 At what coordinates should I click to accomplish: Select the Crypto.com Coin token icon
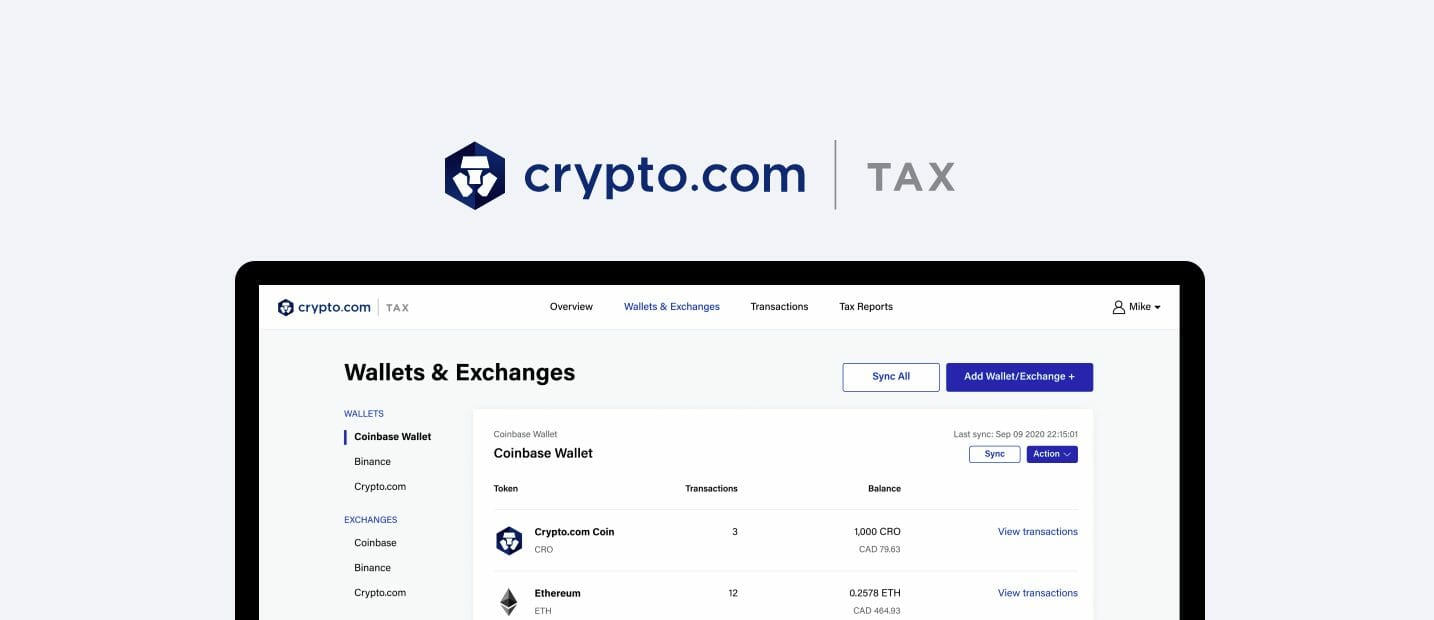[510, 540]
